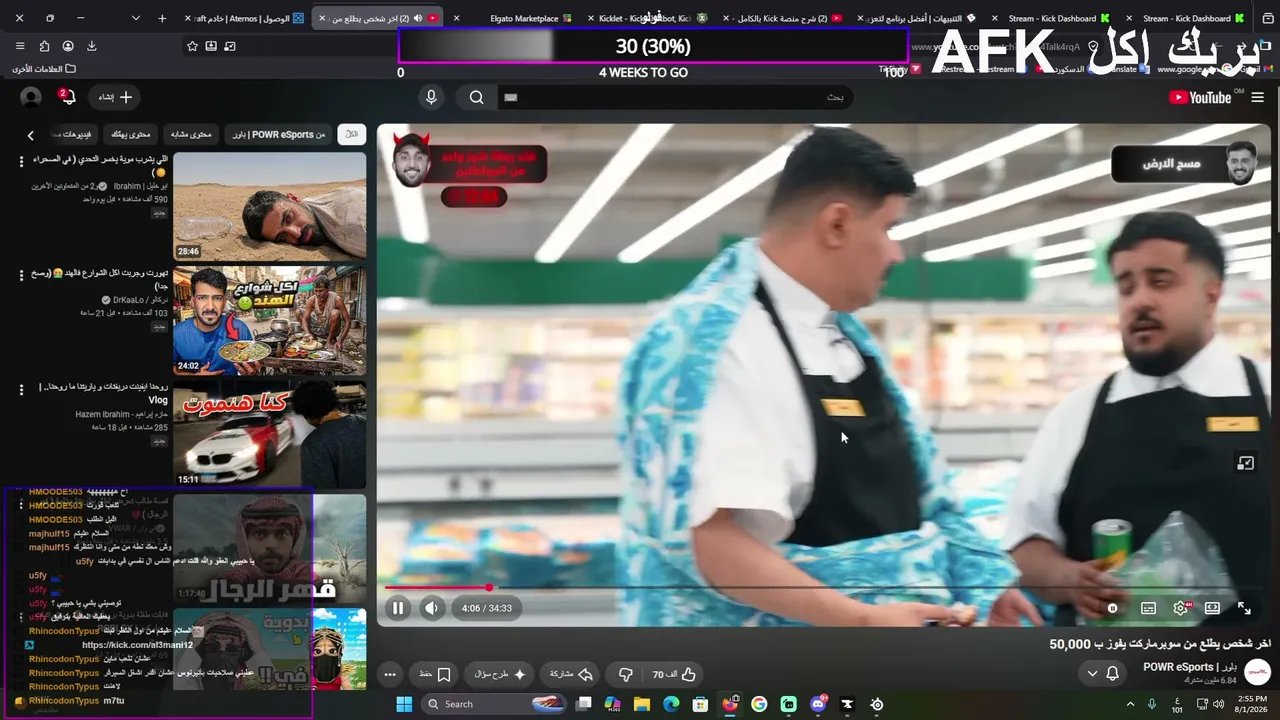The width and height of the screenshot is (1280, 720).
Task: Open options menu for desert challenge video
Action: tap(21, 161)
